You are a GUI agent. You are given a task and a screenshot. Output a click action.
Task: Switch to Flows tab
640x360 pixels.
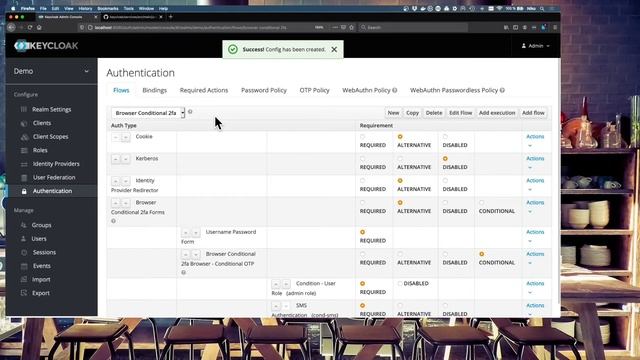(x=121, y=90)
